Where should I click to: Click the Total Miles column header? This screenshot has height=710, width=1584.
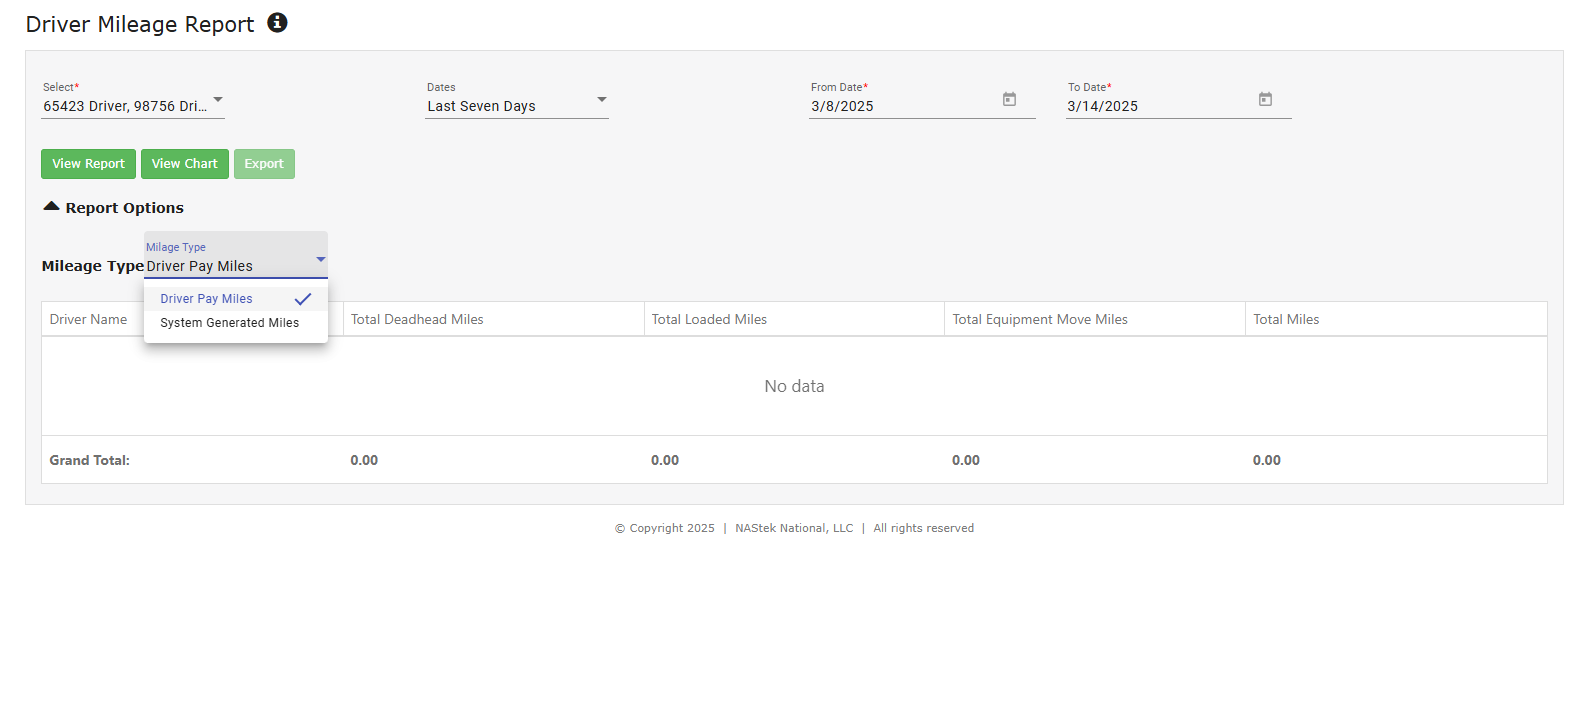tap(1286, 320)
